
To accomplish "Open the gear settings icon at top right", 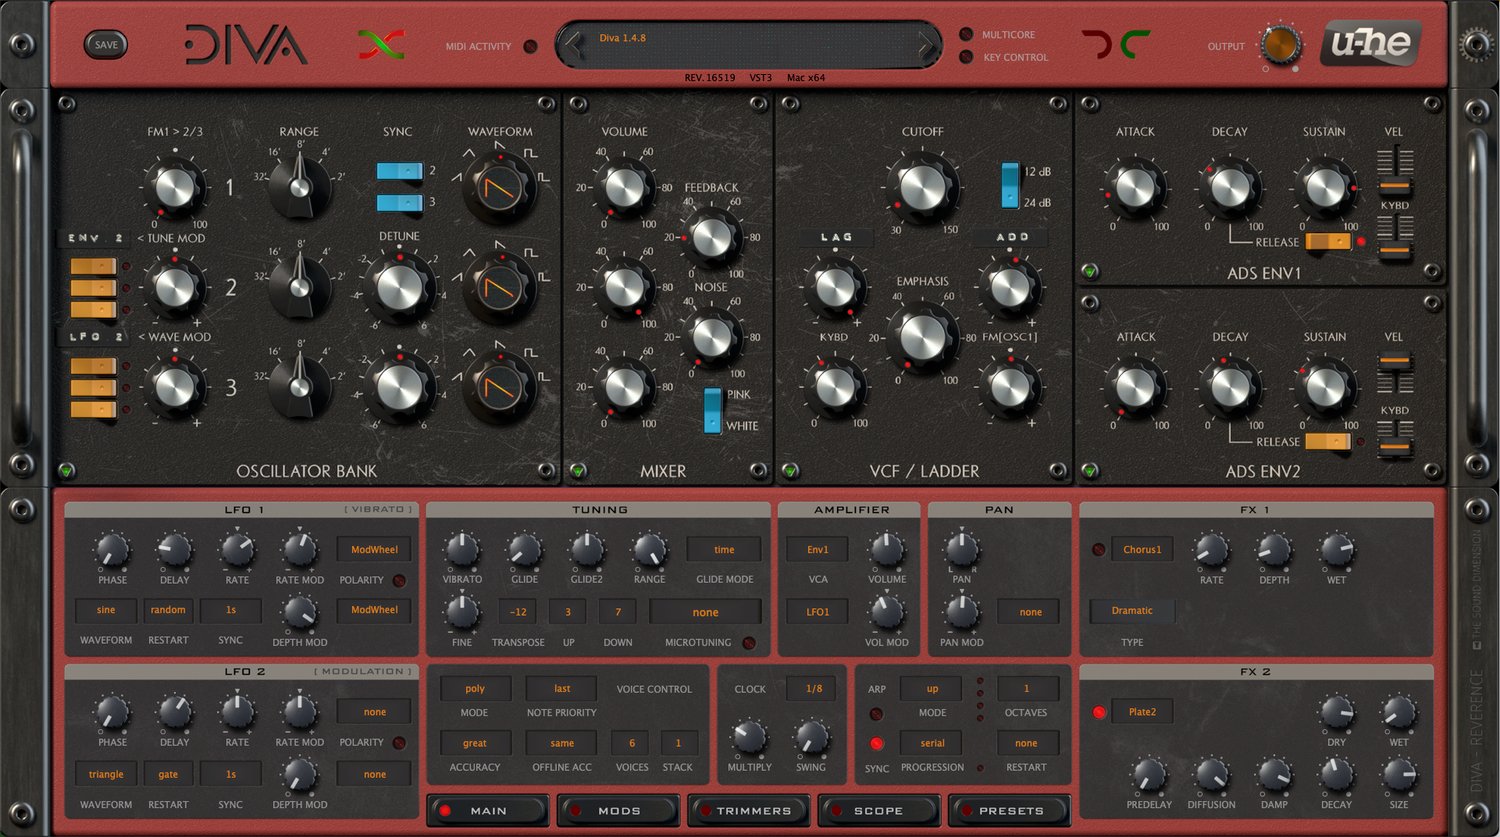I will point(1475,43).
